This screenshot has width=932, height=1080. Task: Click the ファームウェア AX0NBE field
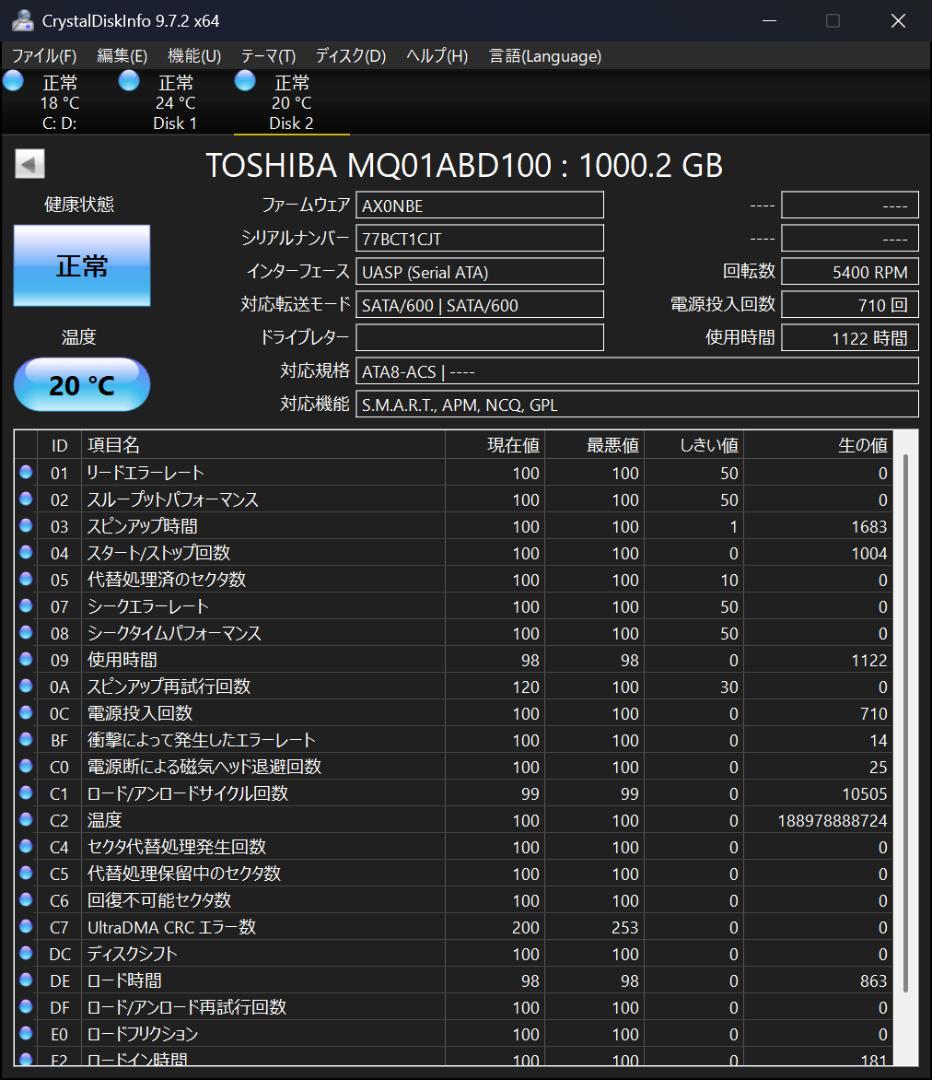coord(479,204)
